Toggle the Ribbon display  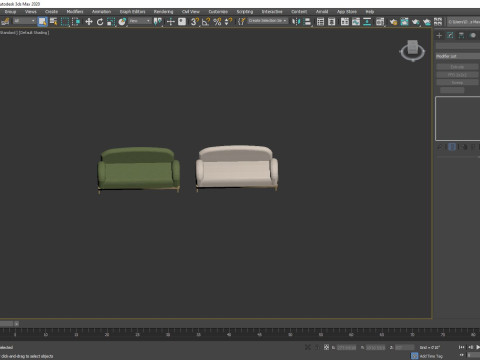(x=345, y=22)
